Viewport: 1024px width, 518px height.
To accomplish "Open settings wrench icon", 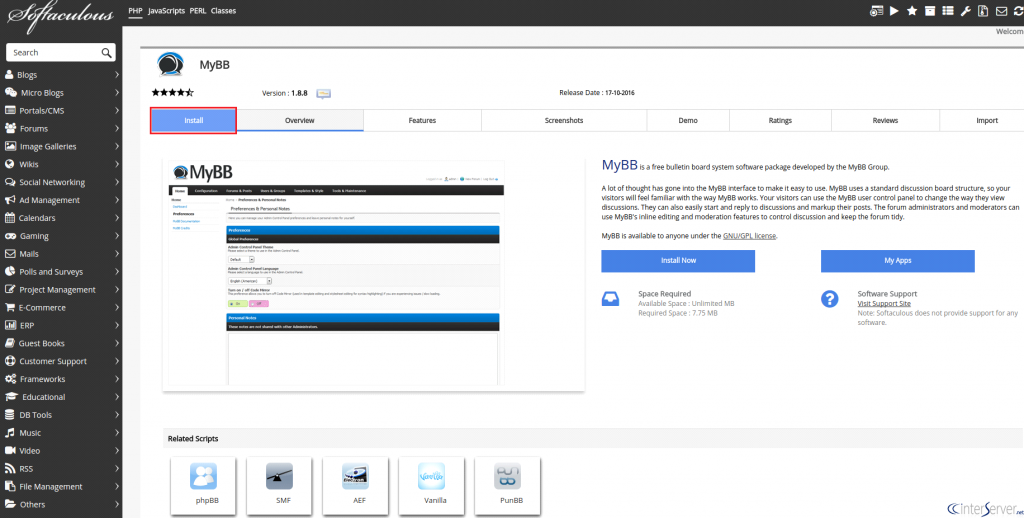I will click(x=965, y=11).
